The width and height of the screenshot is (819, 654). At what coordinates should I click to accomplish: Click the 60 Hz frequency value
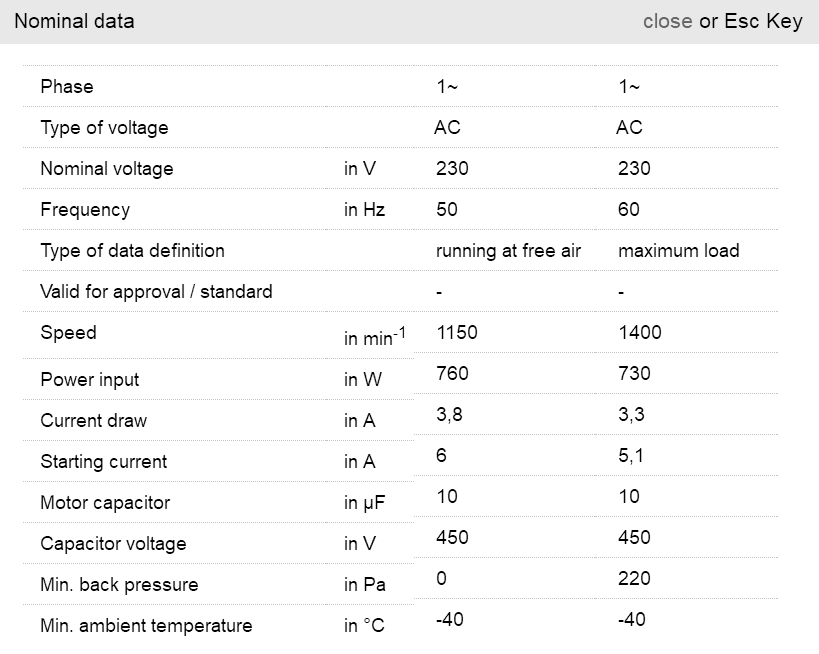click(629, 210)
